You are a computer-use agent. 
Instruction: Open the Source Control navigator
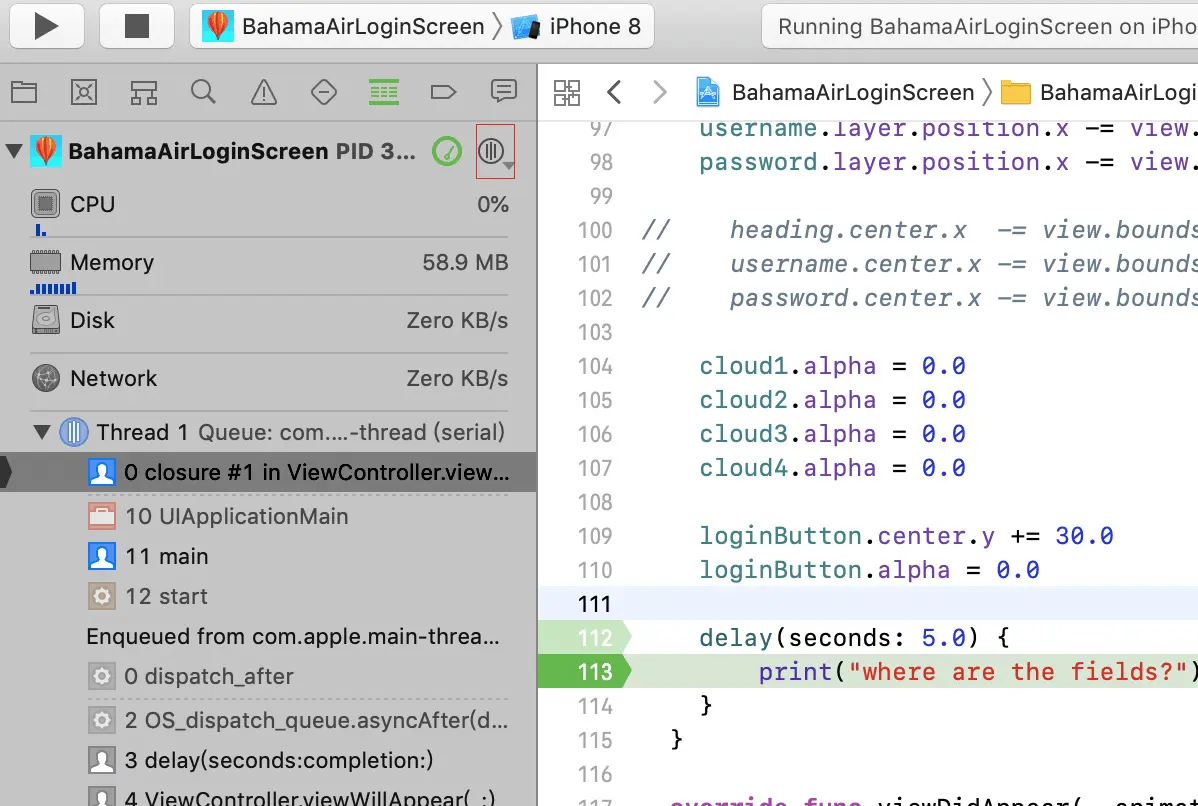[x=83, y=92]
